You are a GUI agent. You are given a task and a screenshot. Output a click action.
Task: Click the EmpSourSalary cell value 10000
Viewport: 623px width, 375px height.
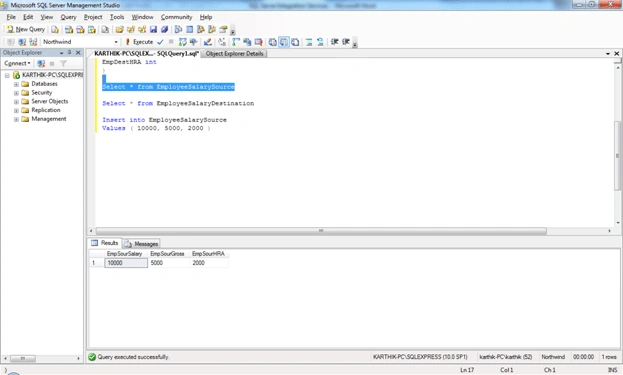point(126,263)
